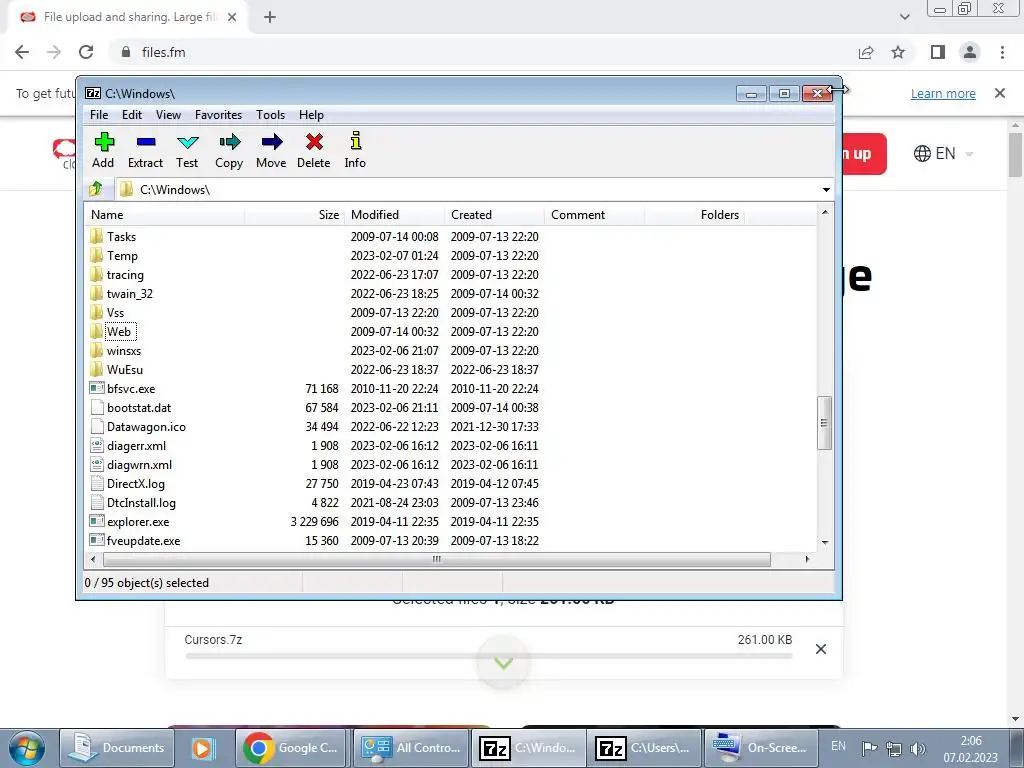
Task: Click the red Delete icon
Action: coord(314,142)
